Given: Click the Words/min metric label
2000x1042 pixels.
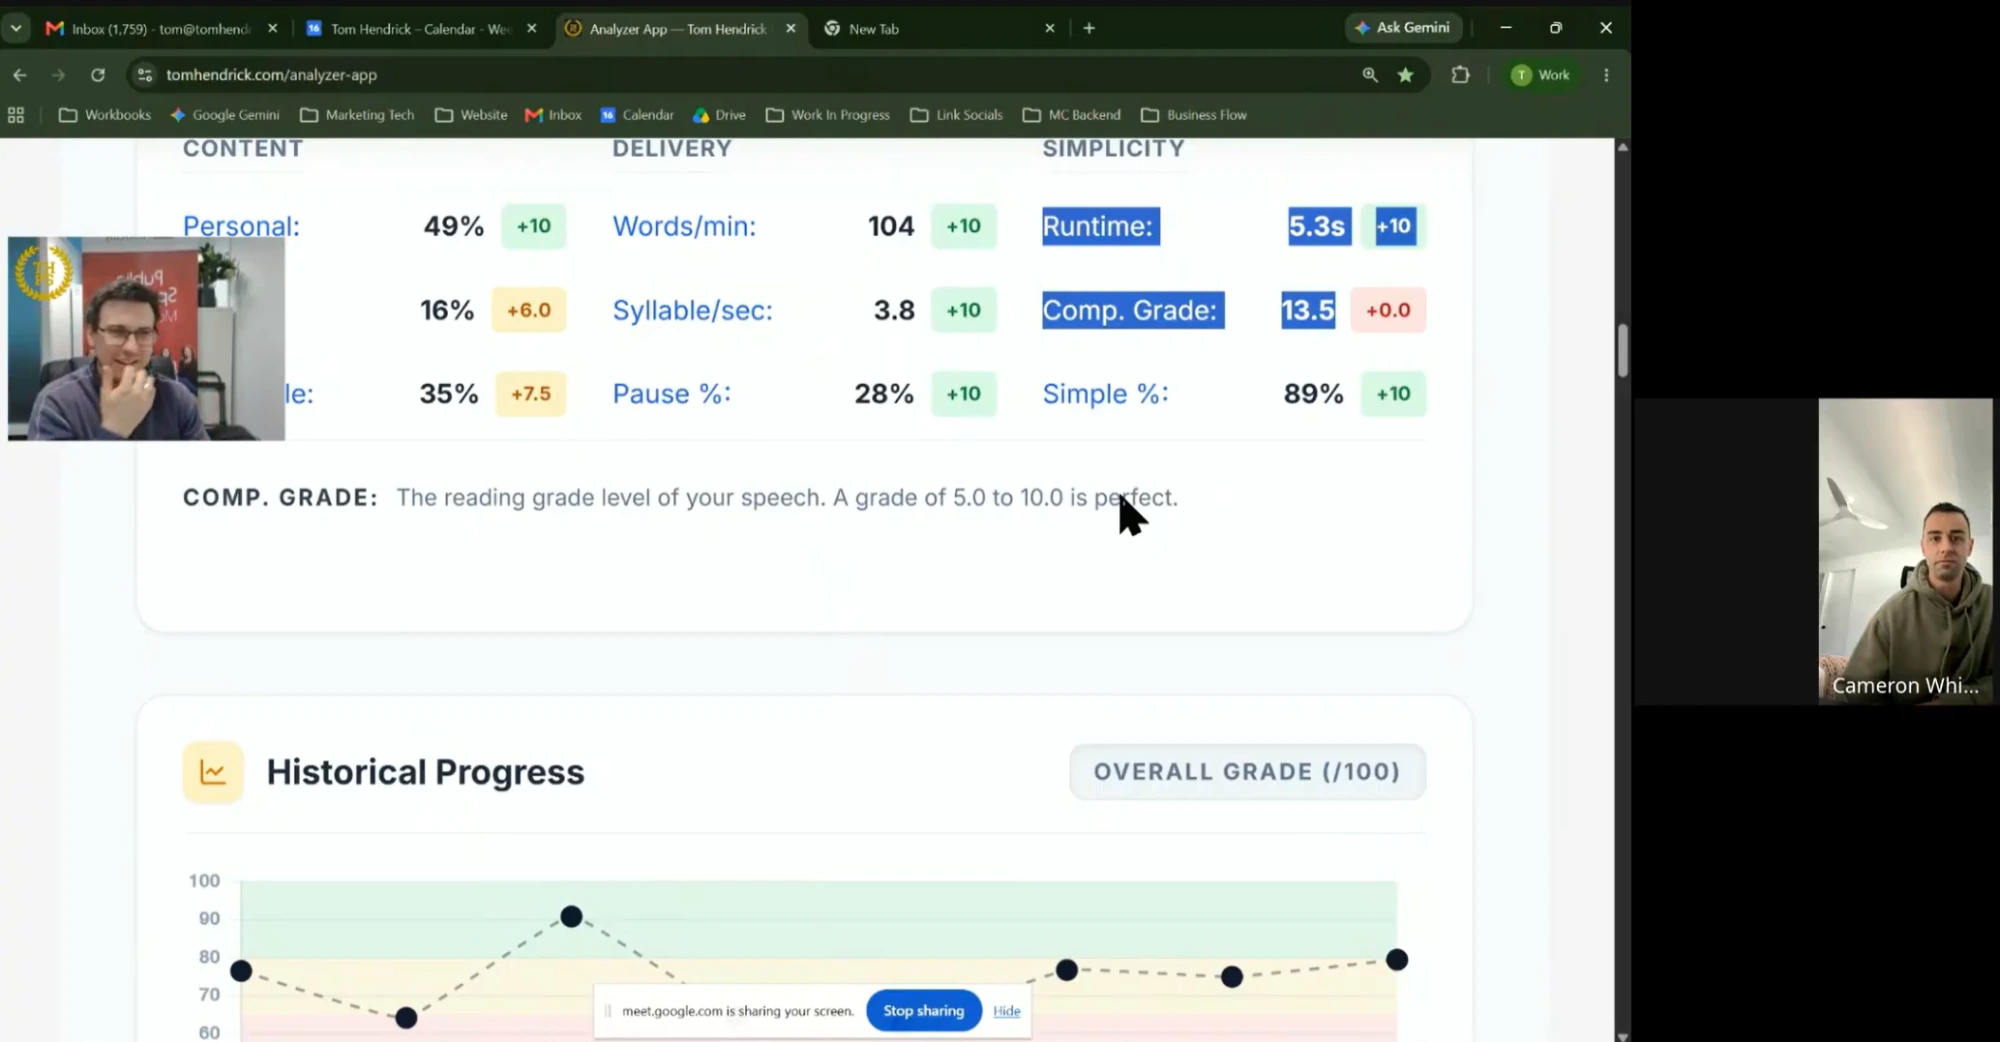Looking at the screenshot, I should (x=684, y=226).
